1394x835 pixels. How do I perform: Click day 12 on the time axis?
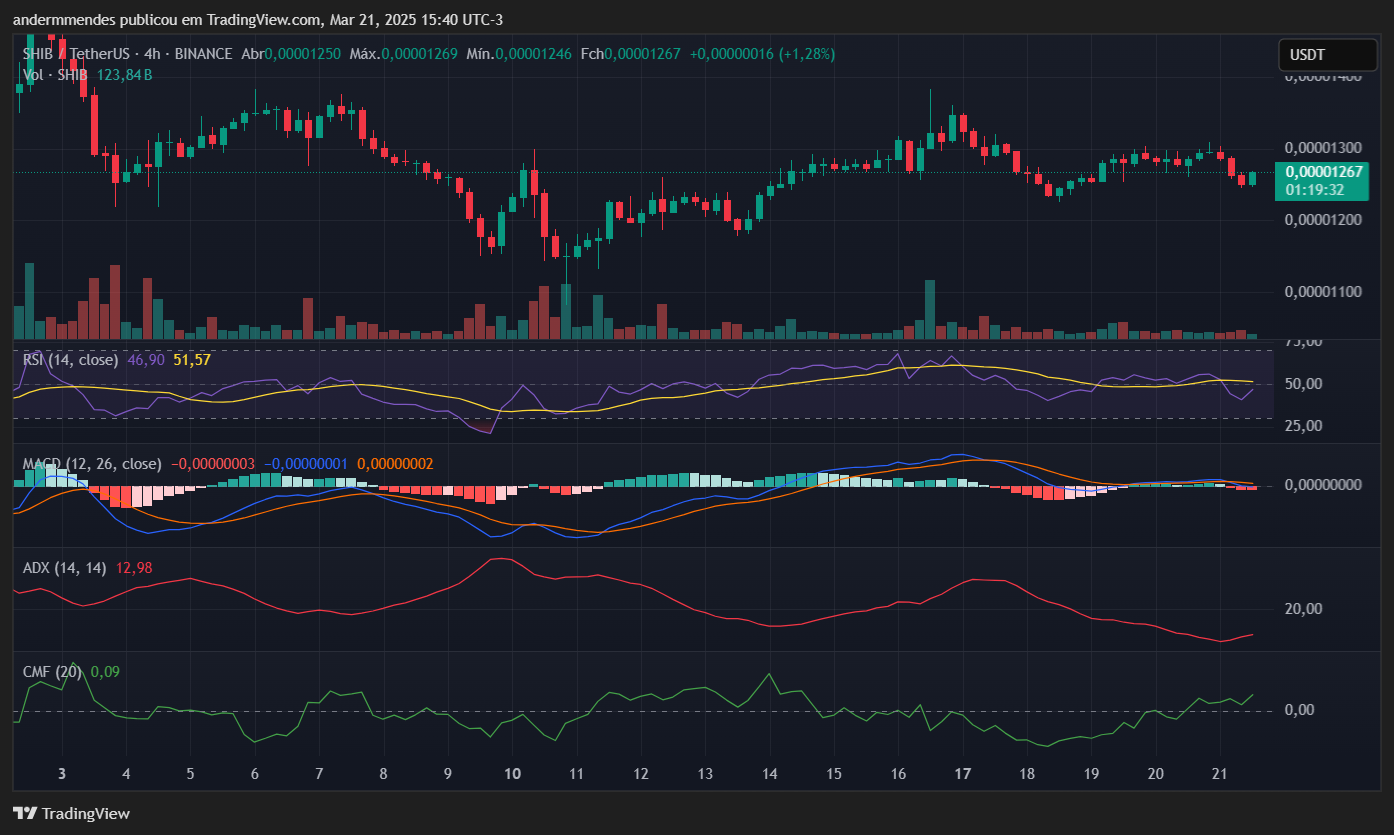tap(641, 774)
